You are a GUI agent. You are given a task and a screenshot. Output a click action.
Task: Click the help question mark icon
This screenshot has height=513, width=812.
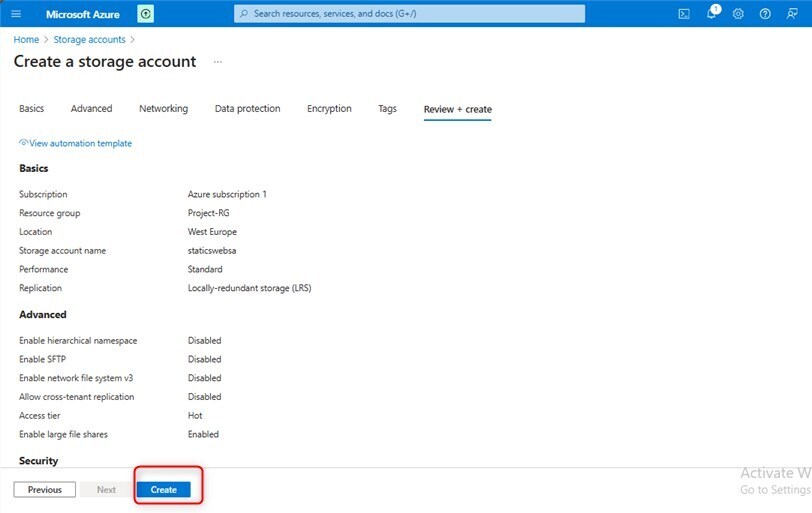[x=765, y=14]
